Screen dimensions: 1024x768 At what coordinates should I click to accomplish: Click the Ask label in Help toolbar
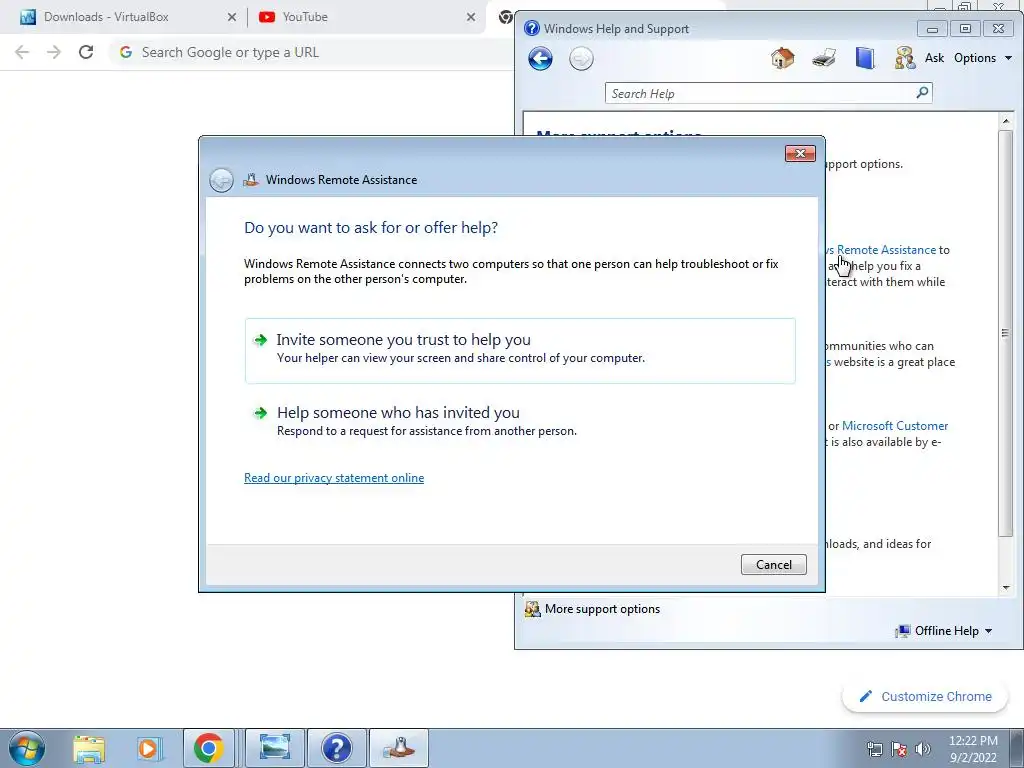934,58
